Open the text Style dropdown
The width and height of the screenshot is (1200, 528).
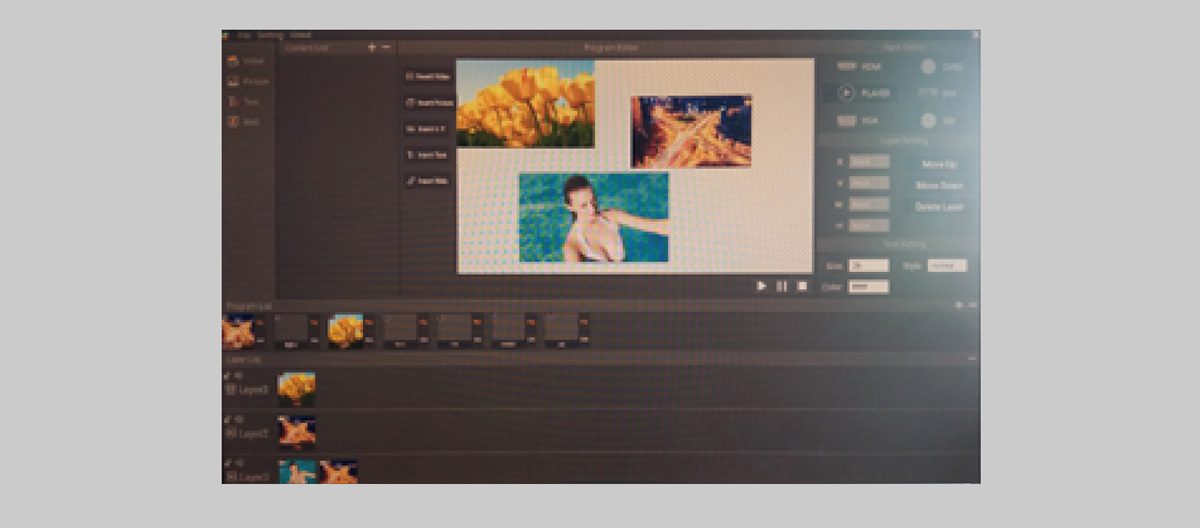tap(946, 266)
